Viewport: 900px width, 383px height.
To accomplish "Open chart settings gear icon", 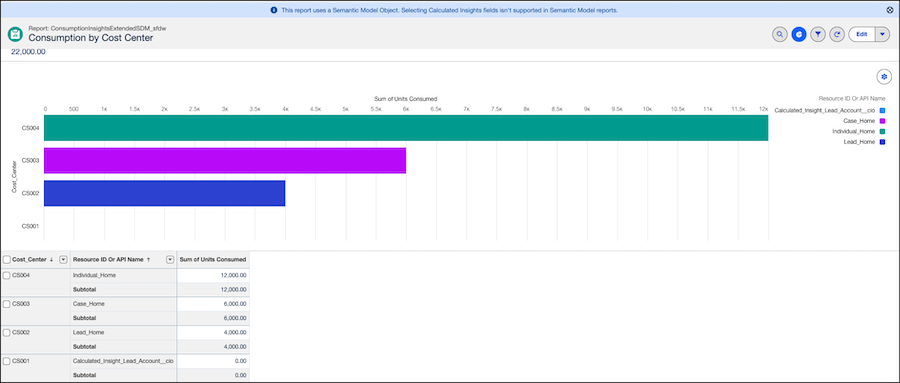I will click(x=884, y=76).
